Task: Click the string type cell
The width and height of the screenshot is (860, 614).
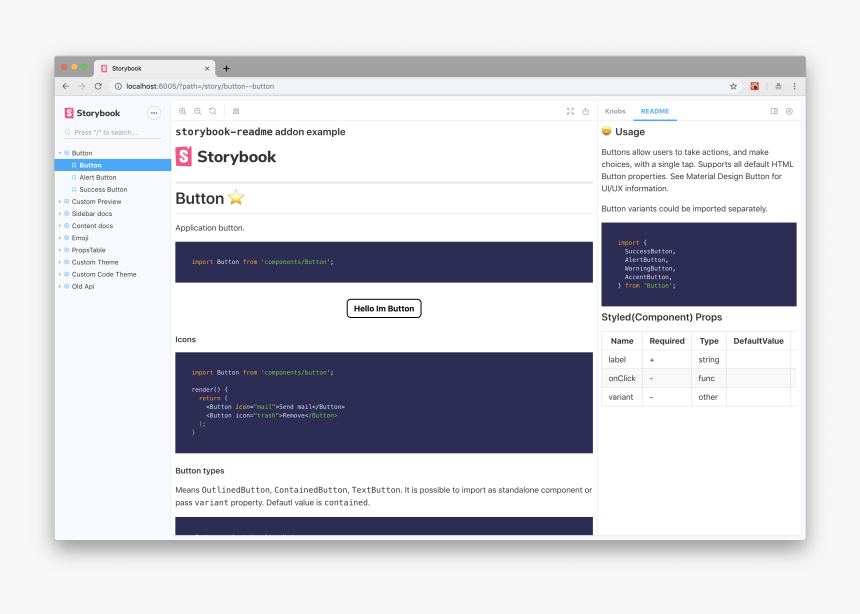Action: pos(709,359)
